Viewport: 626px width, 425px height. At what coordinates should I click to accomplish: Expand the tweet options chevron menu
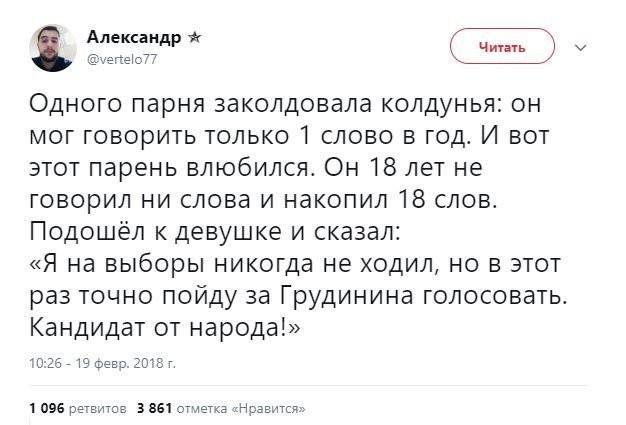click(x=581, y=46)
